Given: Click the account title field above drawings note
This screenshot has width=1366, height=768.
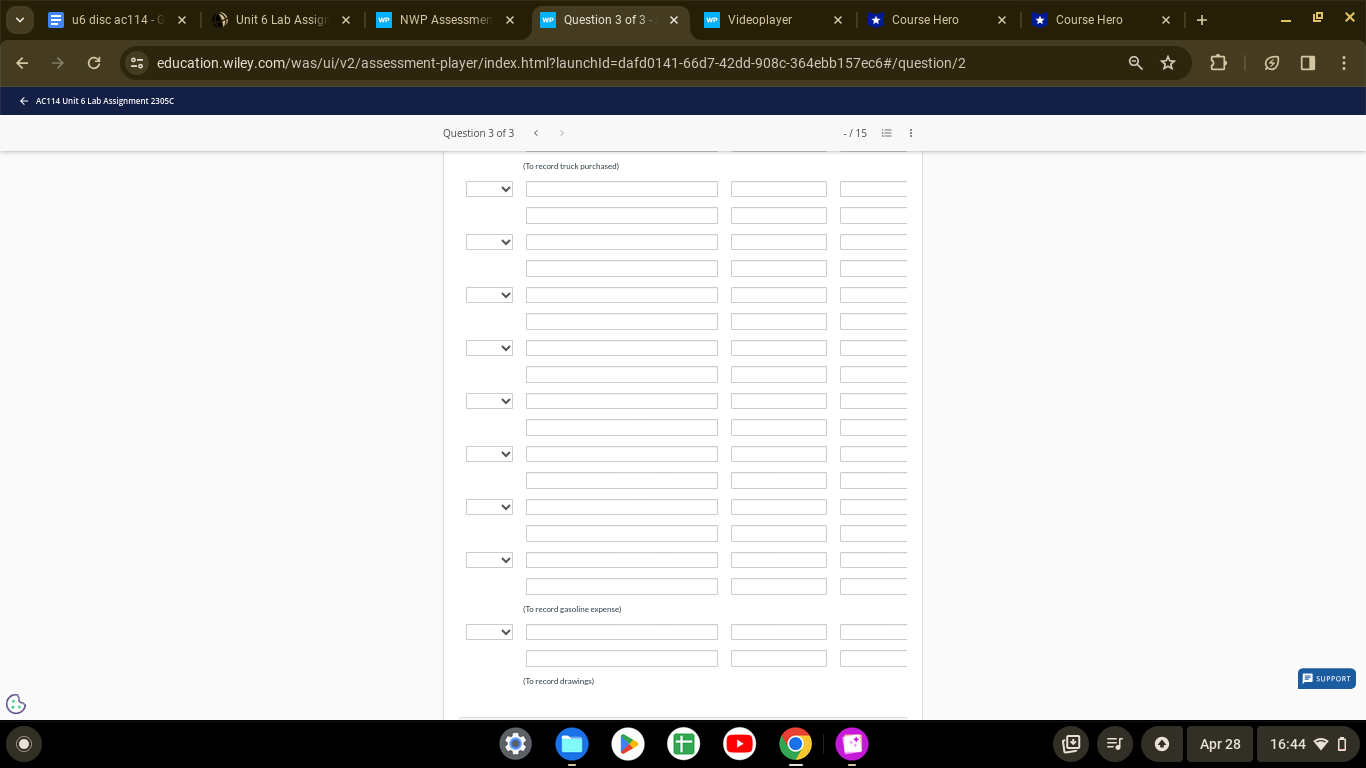Looking at the screenshot, I should click(622, 659).
